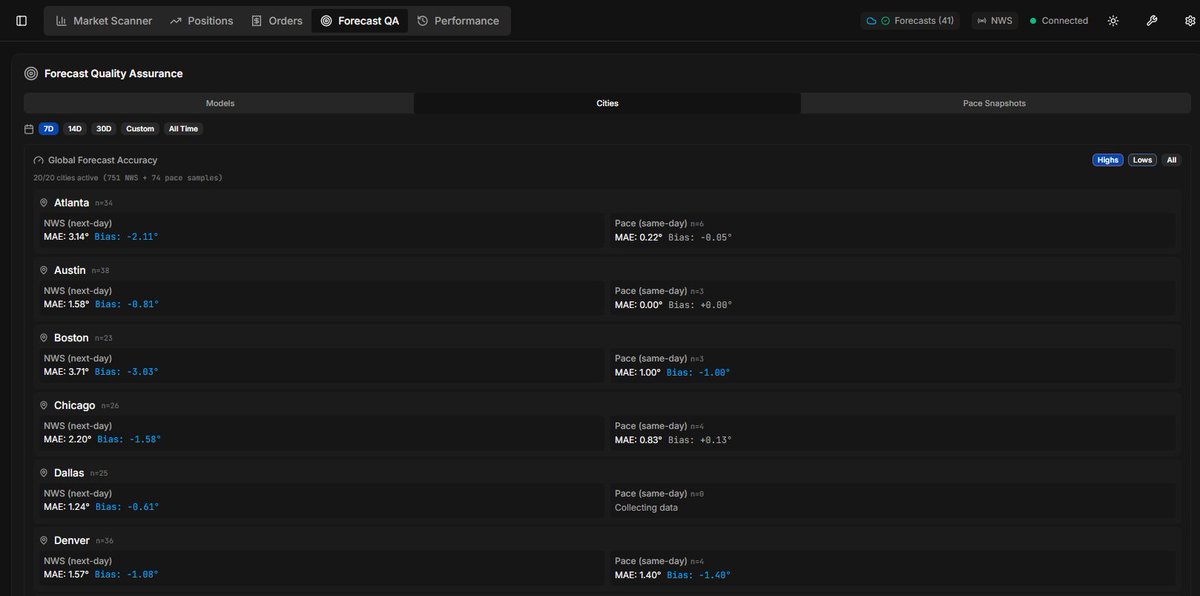Click Atlanta Pace MAE: 0.22° value
This screenshot has height=596, width=1200.
[x=639, y=237]
